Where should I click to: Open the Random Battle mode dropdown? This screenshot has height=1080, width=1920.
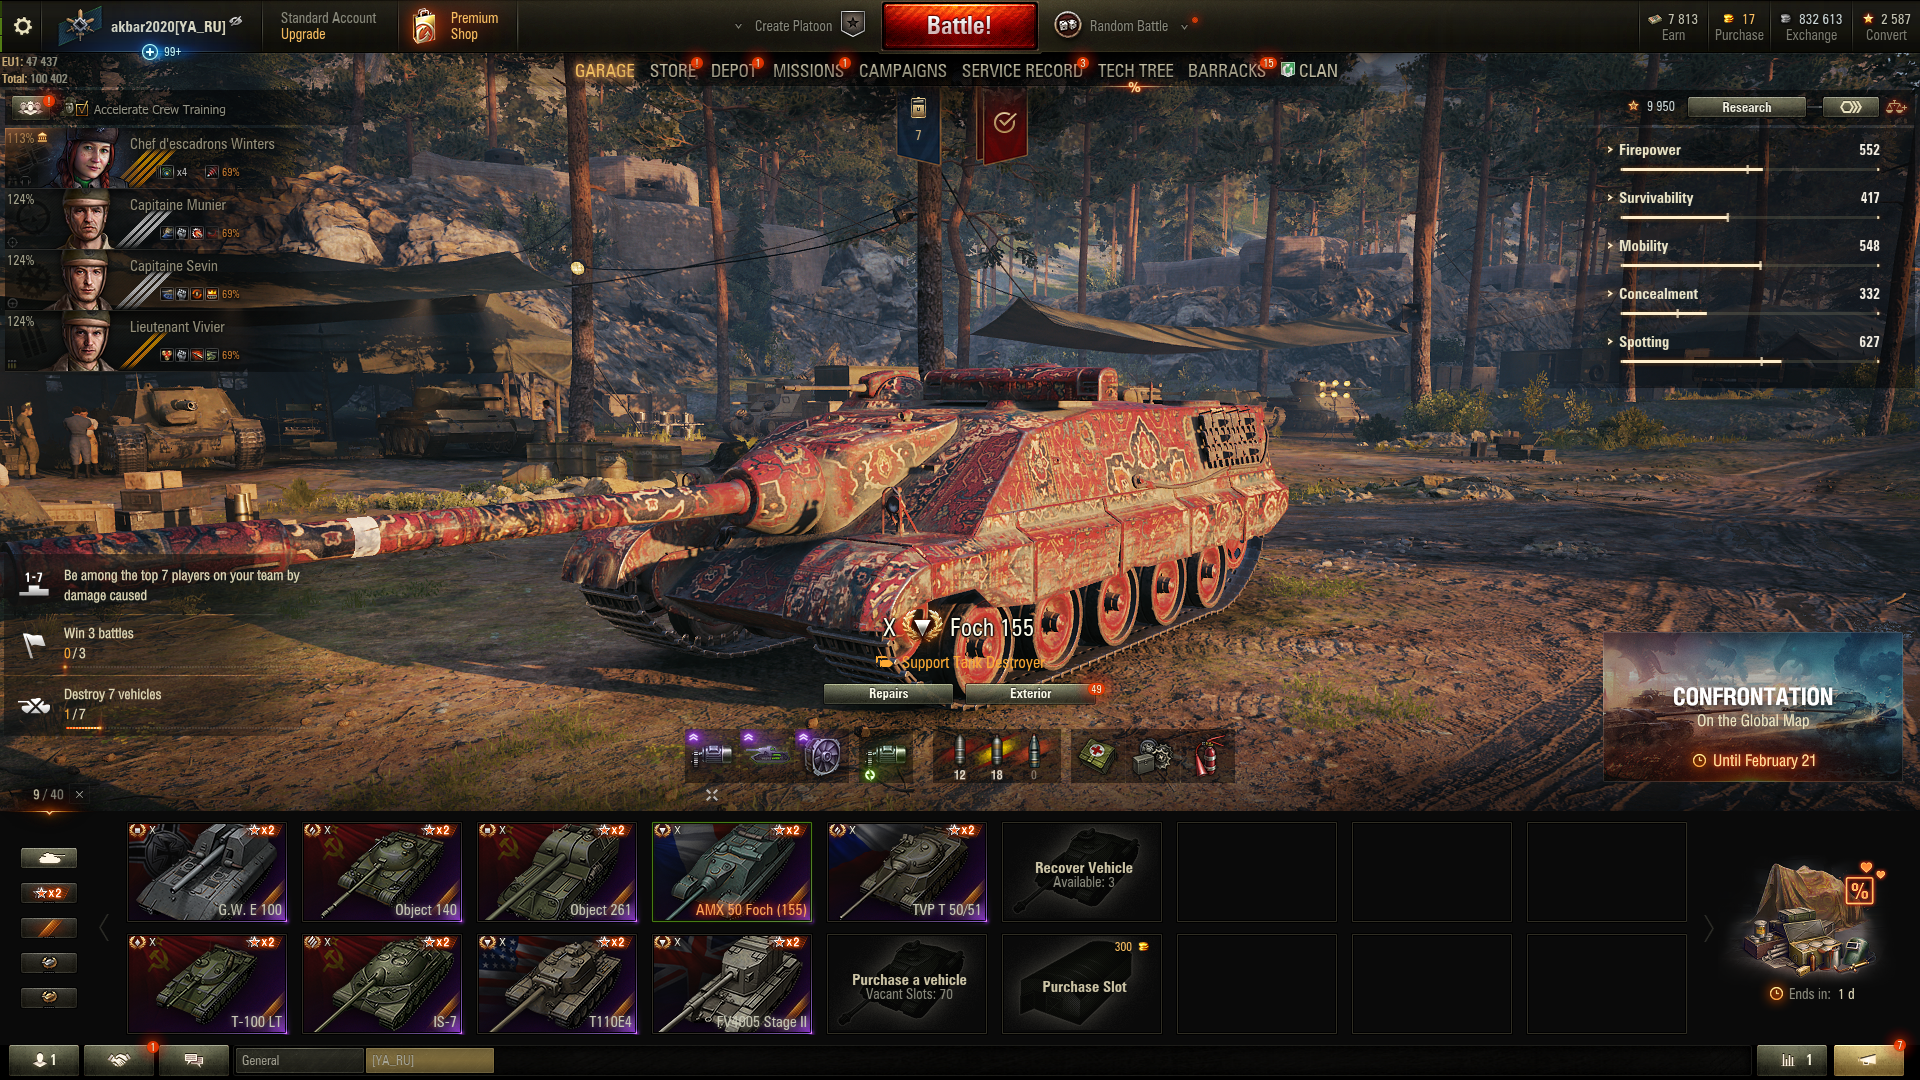tap(1122, 26)
